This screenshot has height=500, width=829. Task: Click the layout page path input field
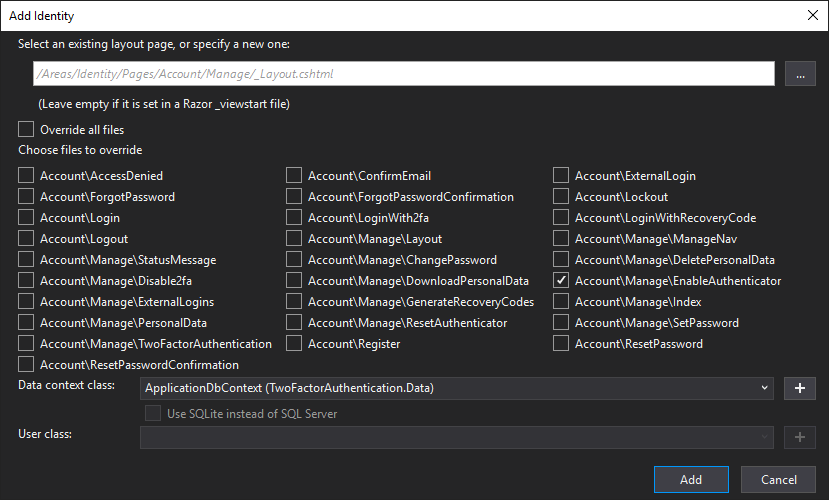pyautogui.click(x=400, y=74)
